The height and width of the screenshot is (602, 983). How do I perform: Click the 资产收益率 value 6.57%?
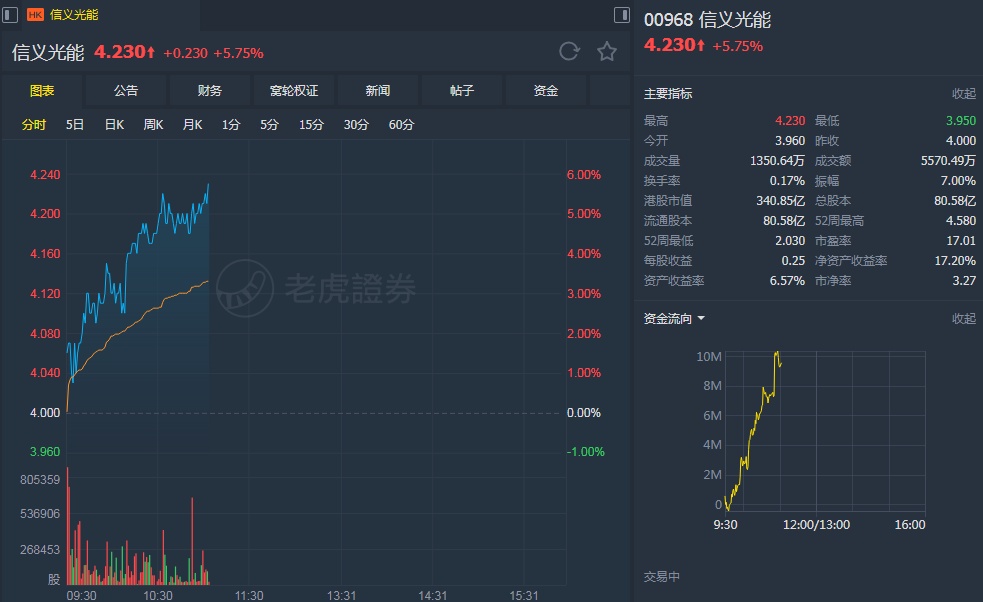click(x=787, y=281)
